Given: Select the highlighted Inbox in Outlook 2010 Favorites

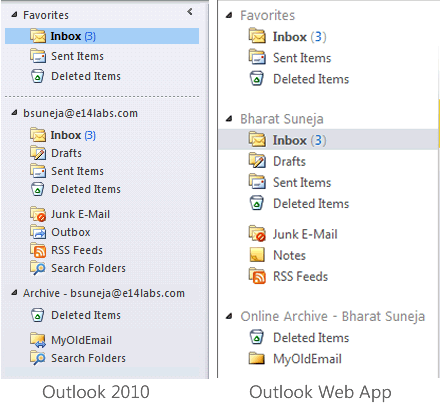Looking at the screenshot, I should tap(102, 36).
